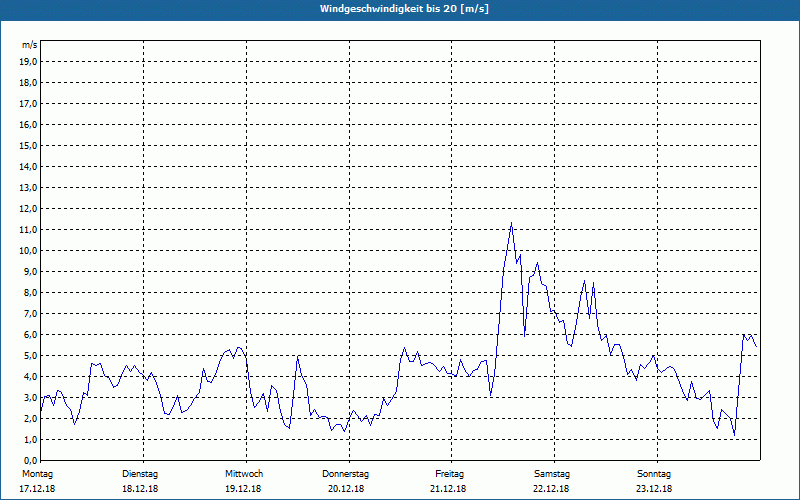This screenshot has width=800, height=500.
Task: Click the 11,0 y-axis value
Action: (28, 230)
